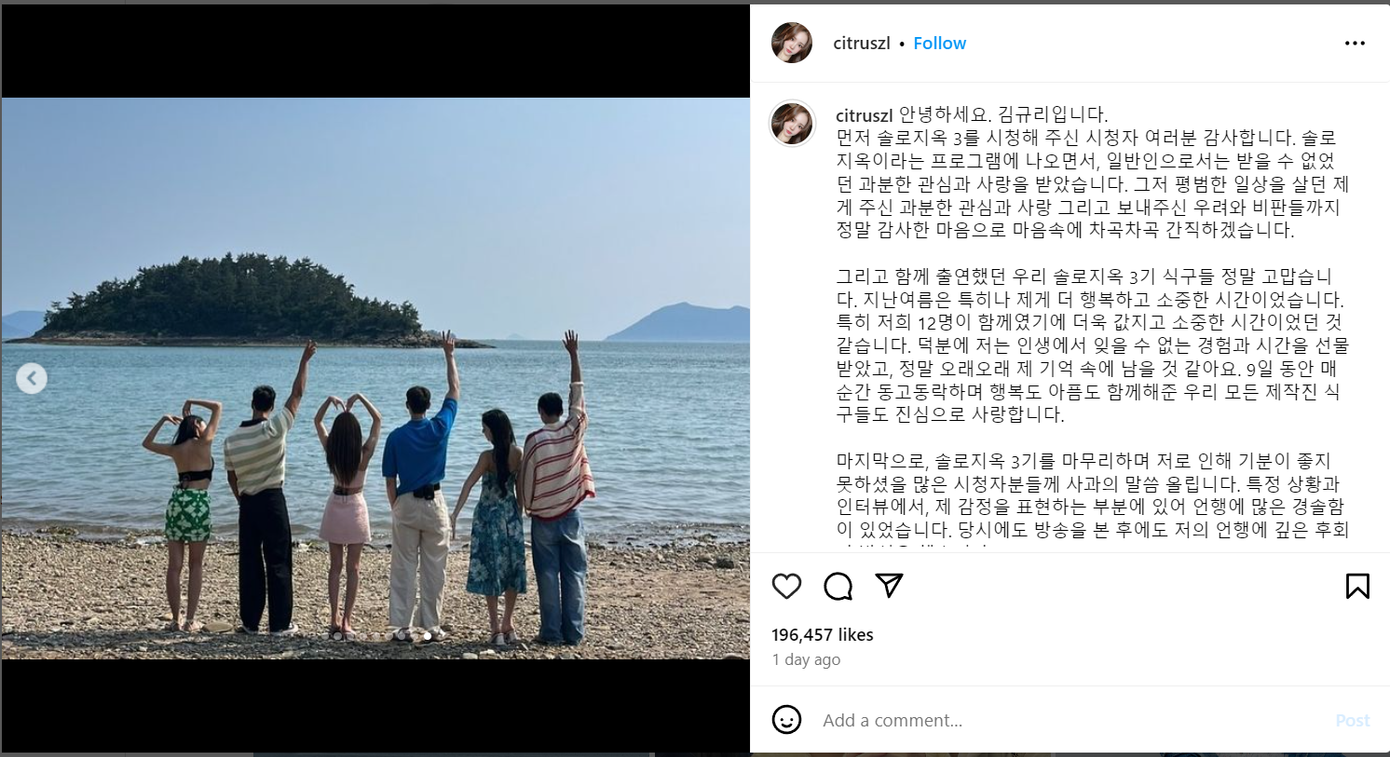This screenshot has height=757, width=1390.
Task: Open the citruszl username in post header
Action: 862,43
